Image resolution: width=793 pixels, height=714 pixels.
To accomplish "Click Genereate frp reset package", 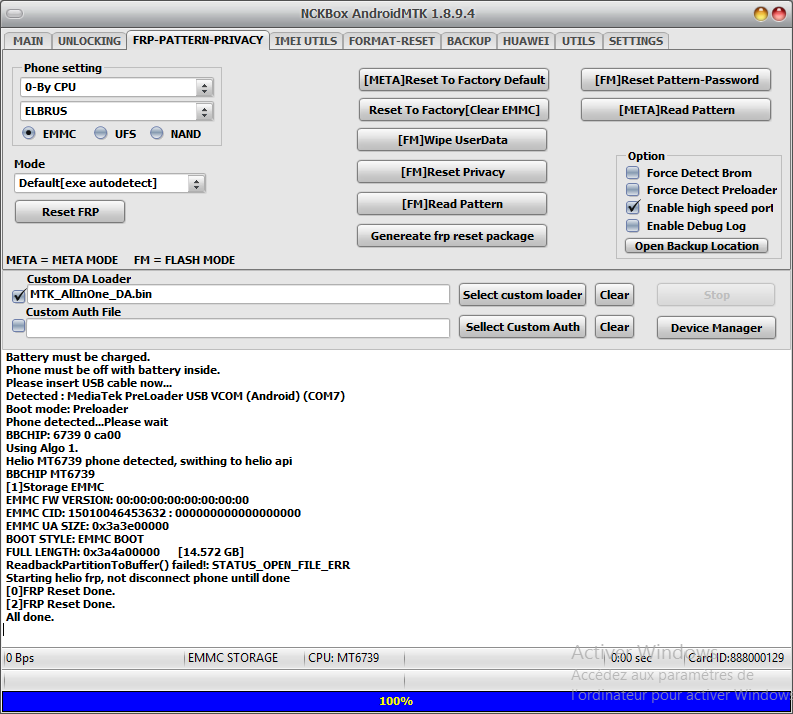I will [x=452, y=236].
